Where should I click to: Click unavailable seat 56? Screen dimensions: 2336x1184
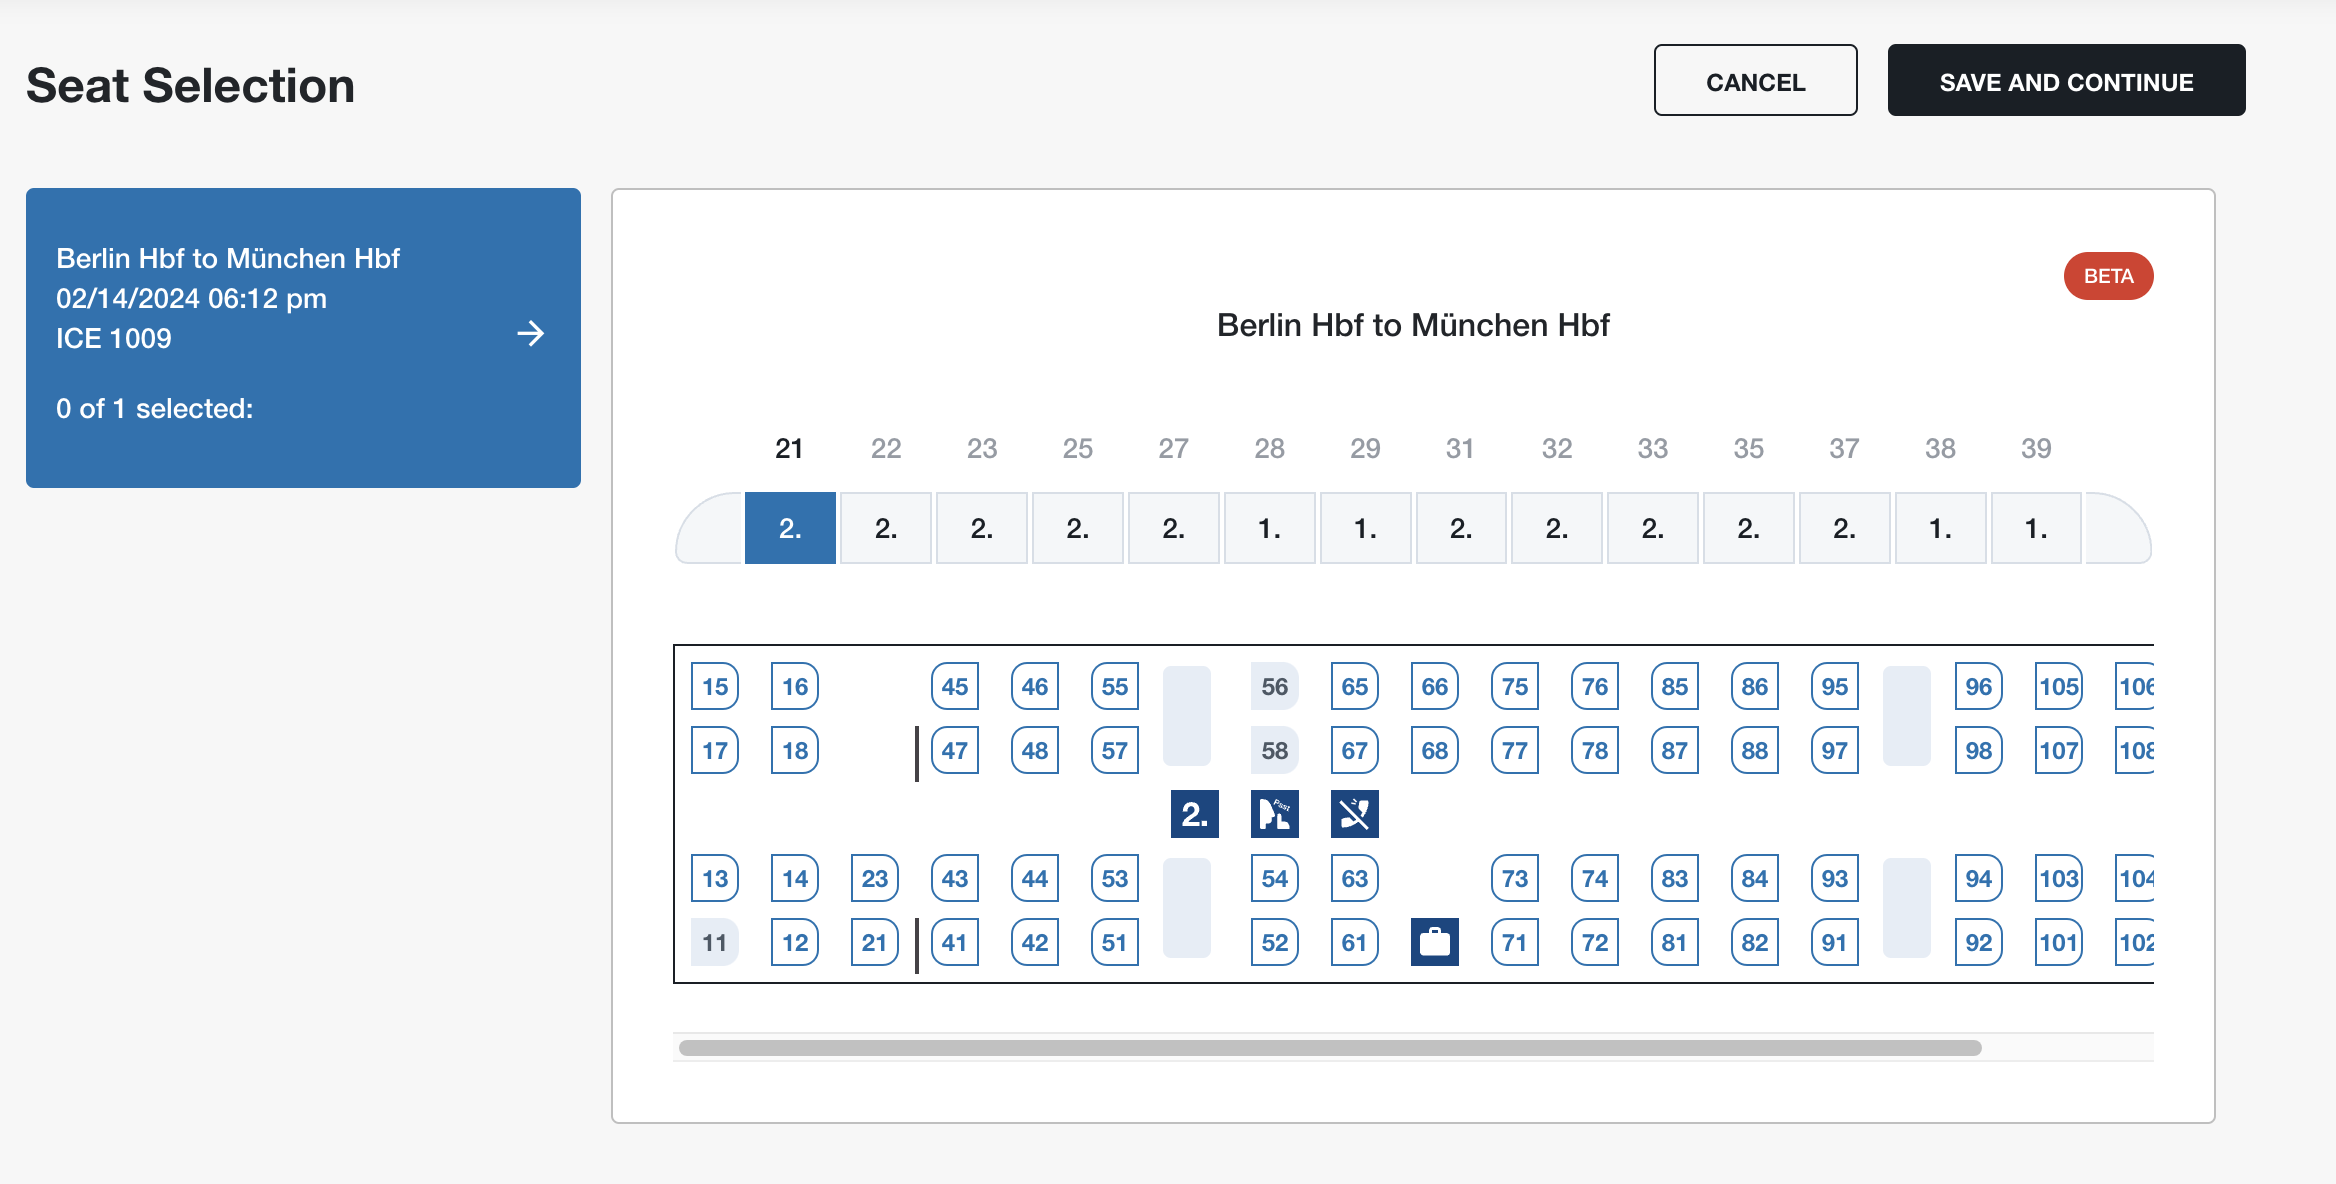pos(1275,686)
